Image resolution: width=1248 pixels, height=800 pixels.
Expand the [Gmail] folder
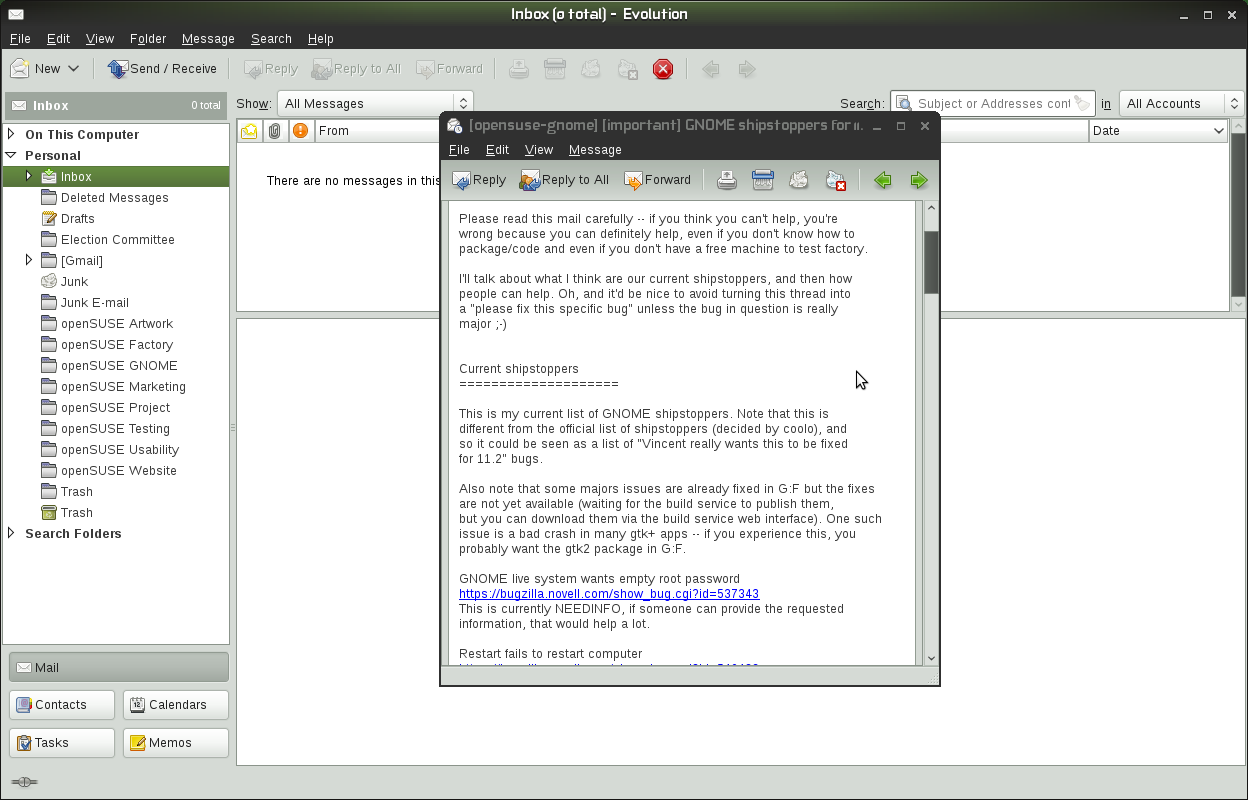[x=29, y=260]
